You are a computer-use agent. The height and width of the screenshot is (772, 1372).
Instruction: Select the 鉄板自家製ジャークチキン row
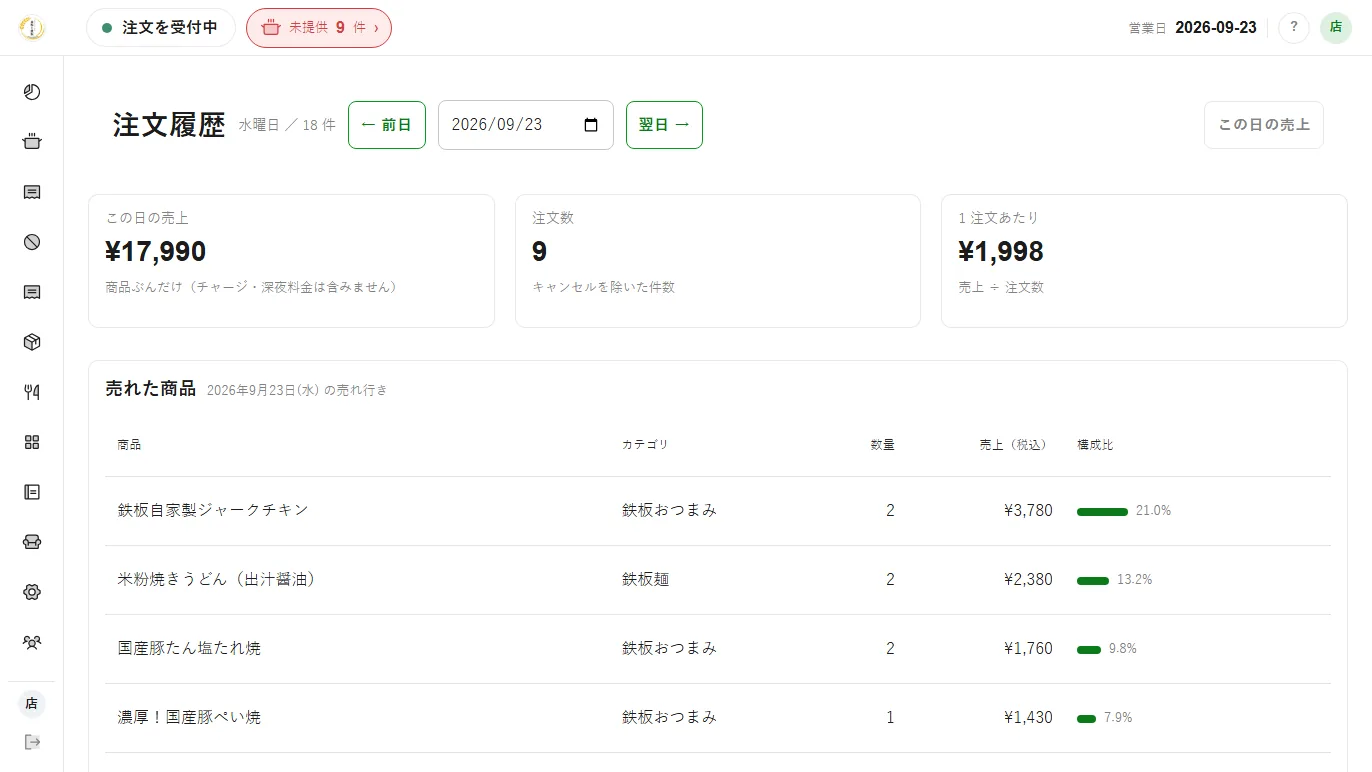point(718,511)
